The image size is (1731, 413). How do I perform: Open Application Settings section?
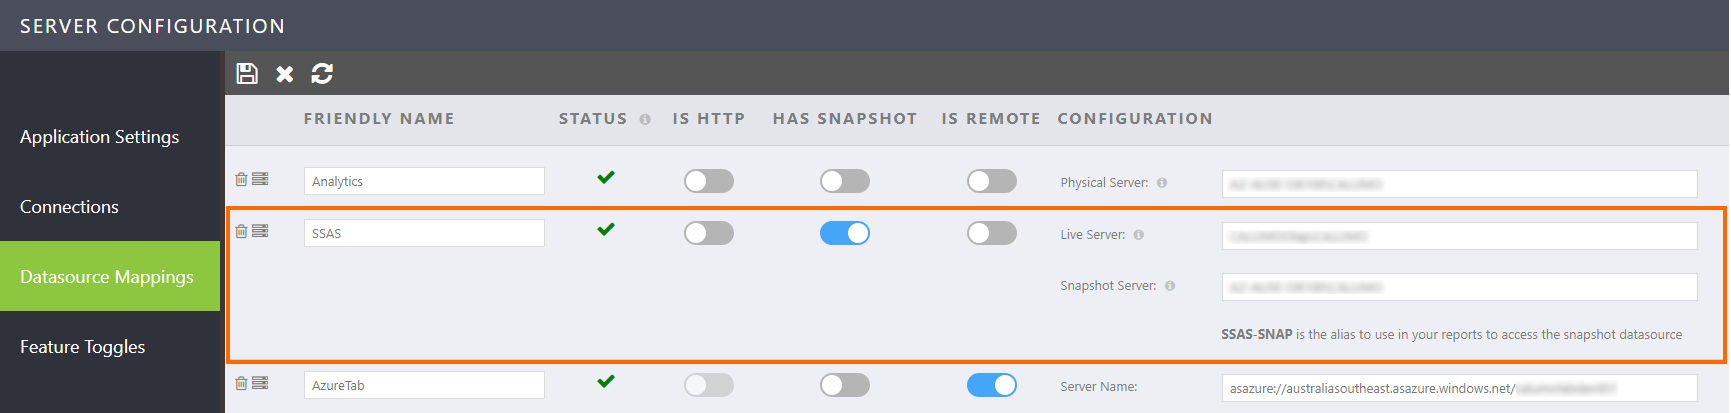coord(100,137)
